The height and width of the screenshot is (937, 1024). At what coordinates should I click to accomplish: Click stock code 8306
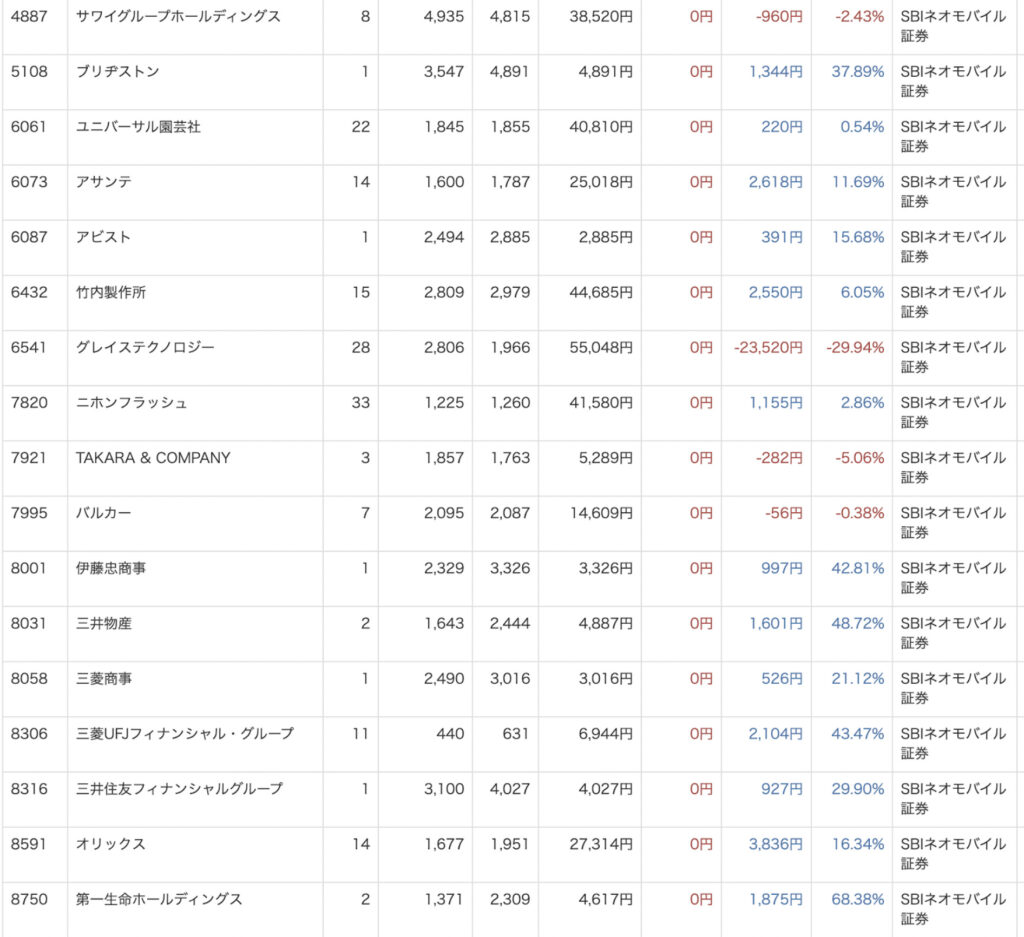tap(29, 733)
